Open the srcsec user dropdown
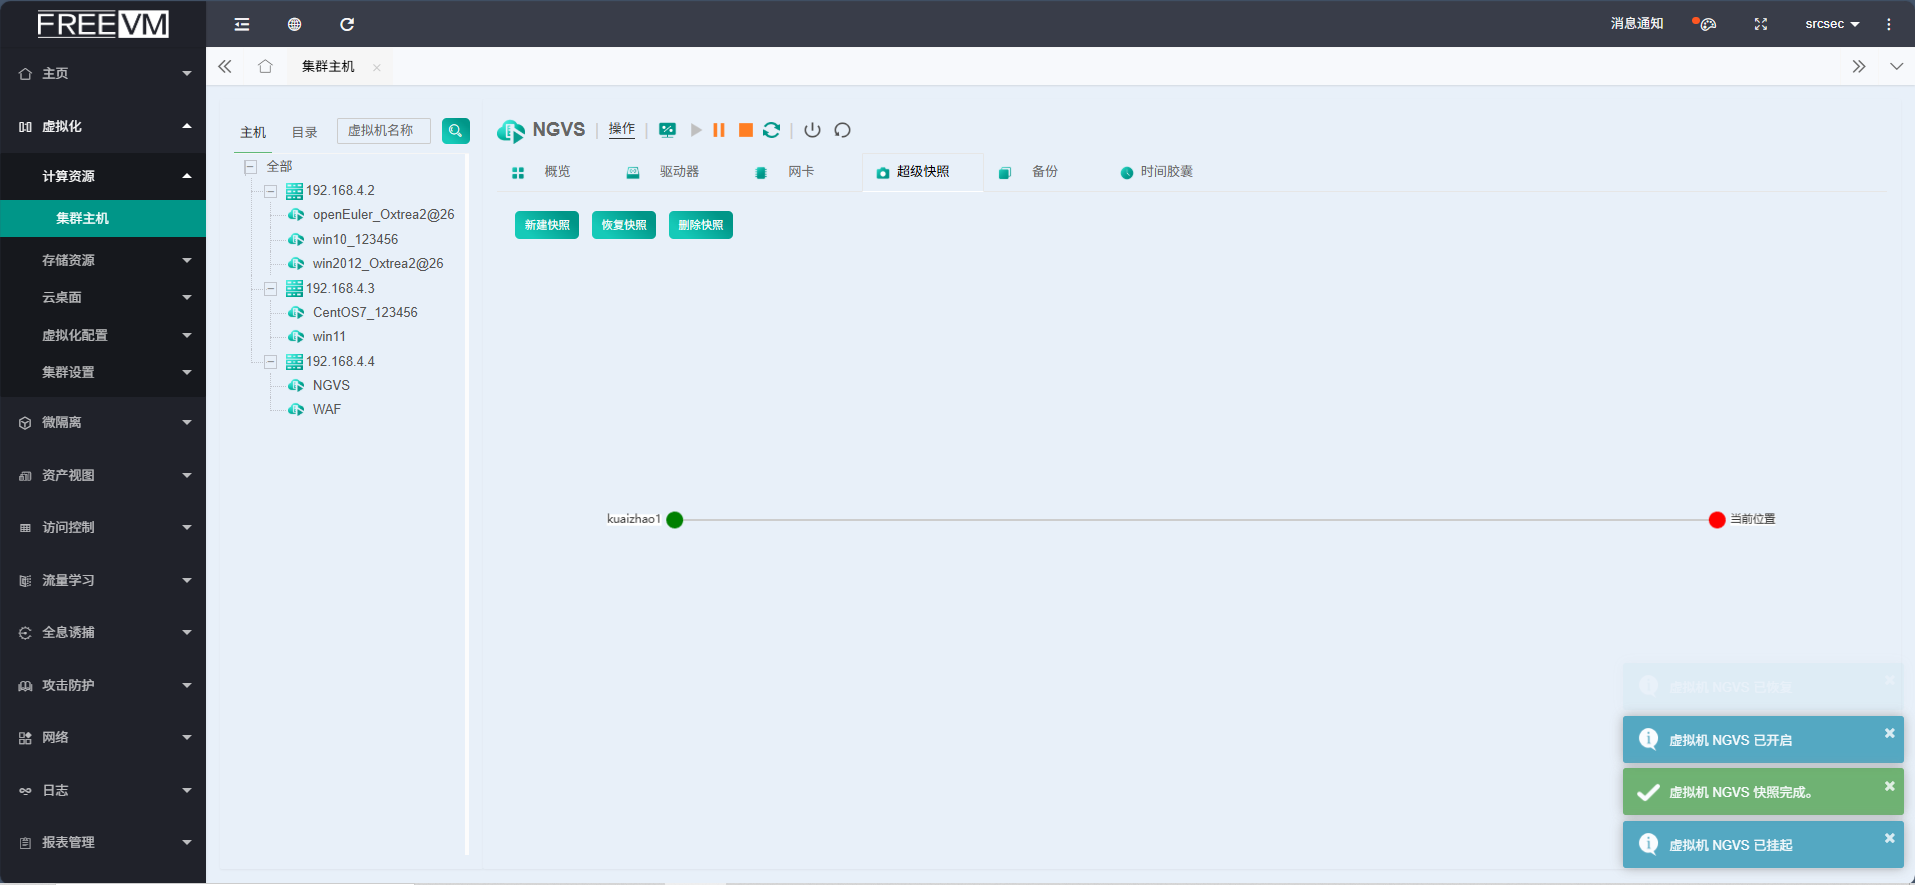The height and width of the screenshot is (885, 1915). tap(1831, 24)
